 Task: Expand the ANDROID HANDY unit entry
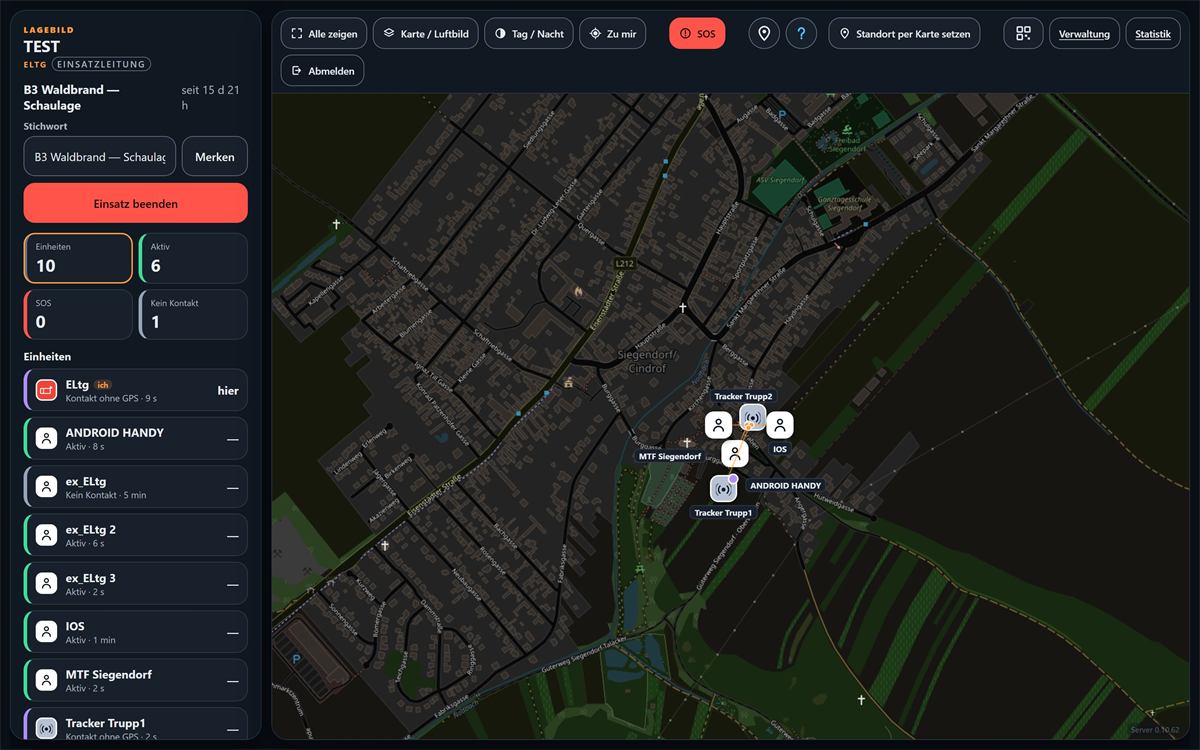(135, 438)
